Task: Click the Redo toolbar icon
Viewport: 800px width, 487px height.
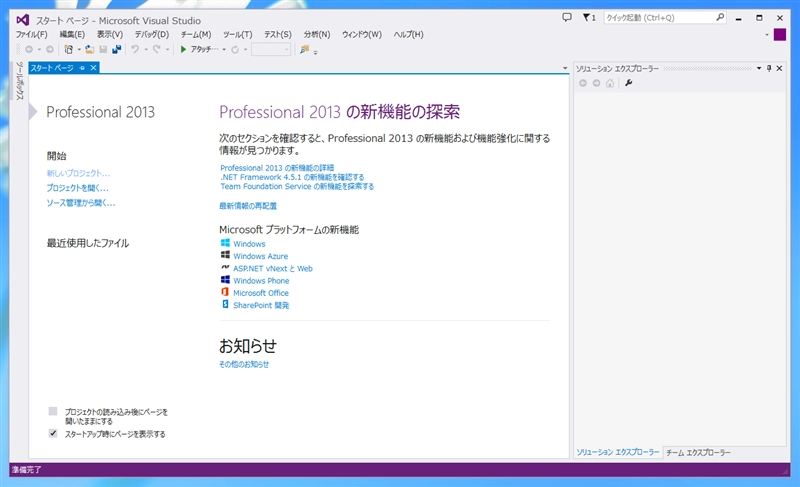Action: tap(157, 49)
